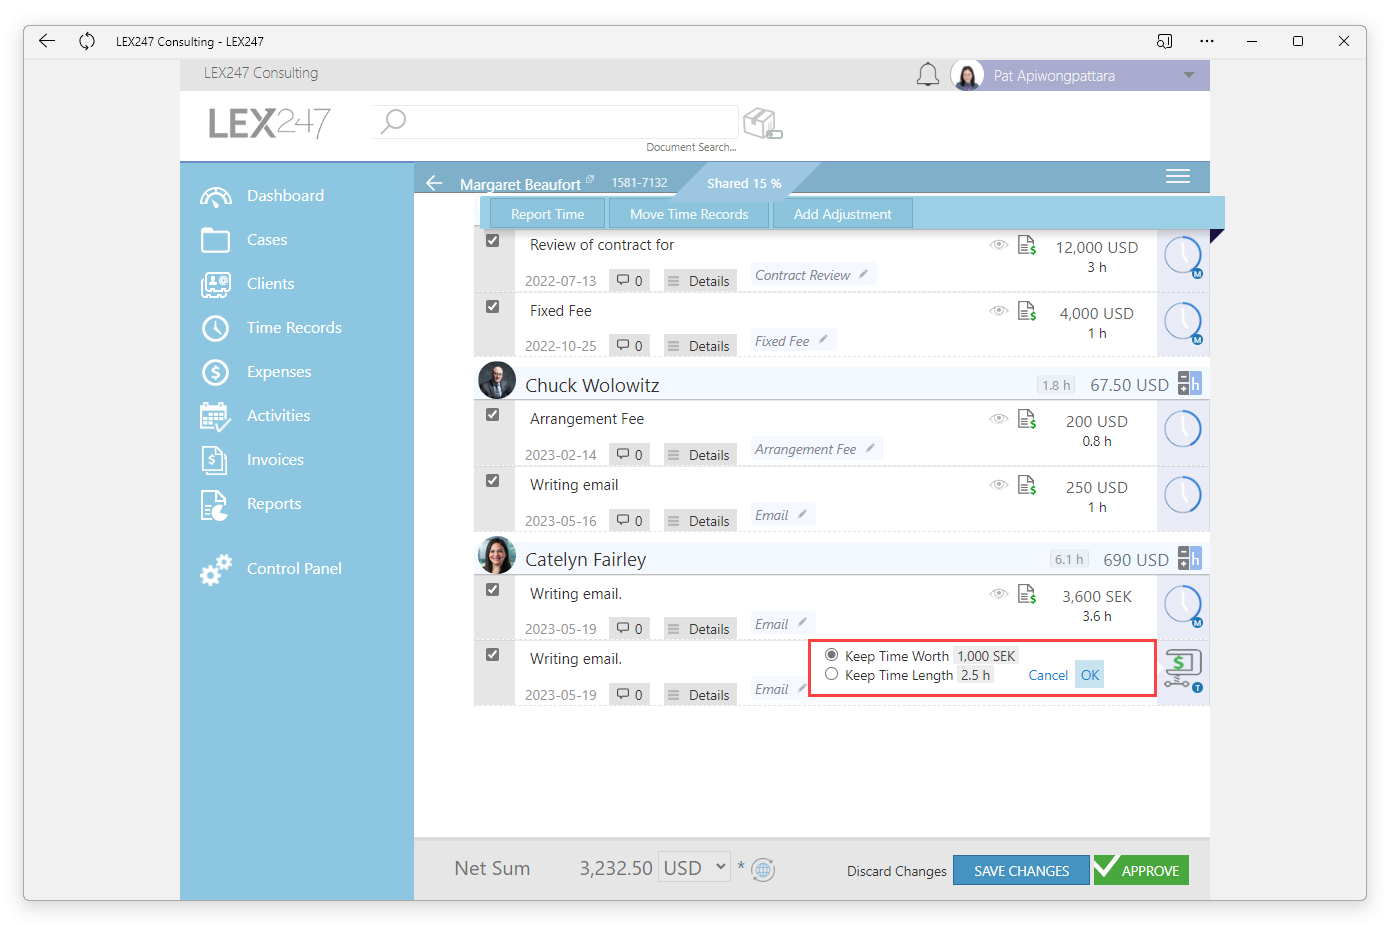The image size is (1390, 925).
Task: Click the Control Panel gears icon
Action: click(x=215, y=569)
